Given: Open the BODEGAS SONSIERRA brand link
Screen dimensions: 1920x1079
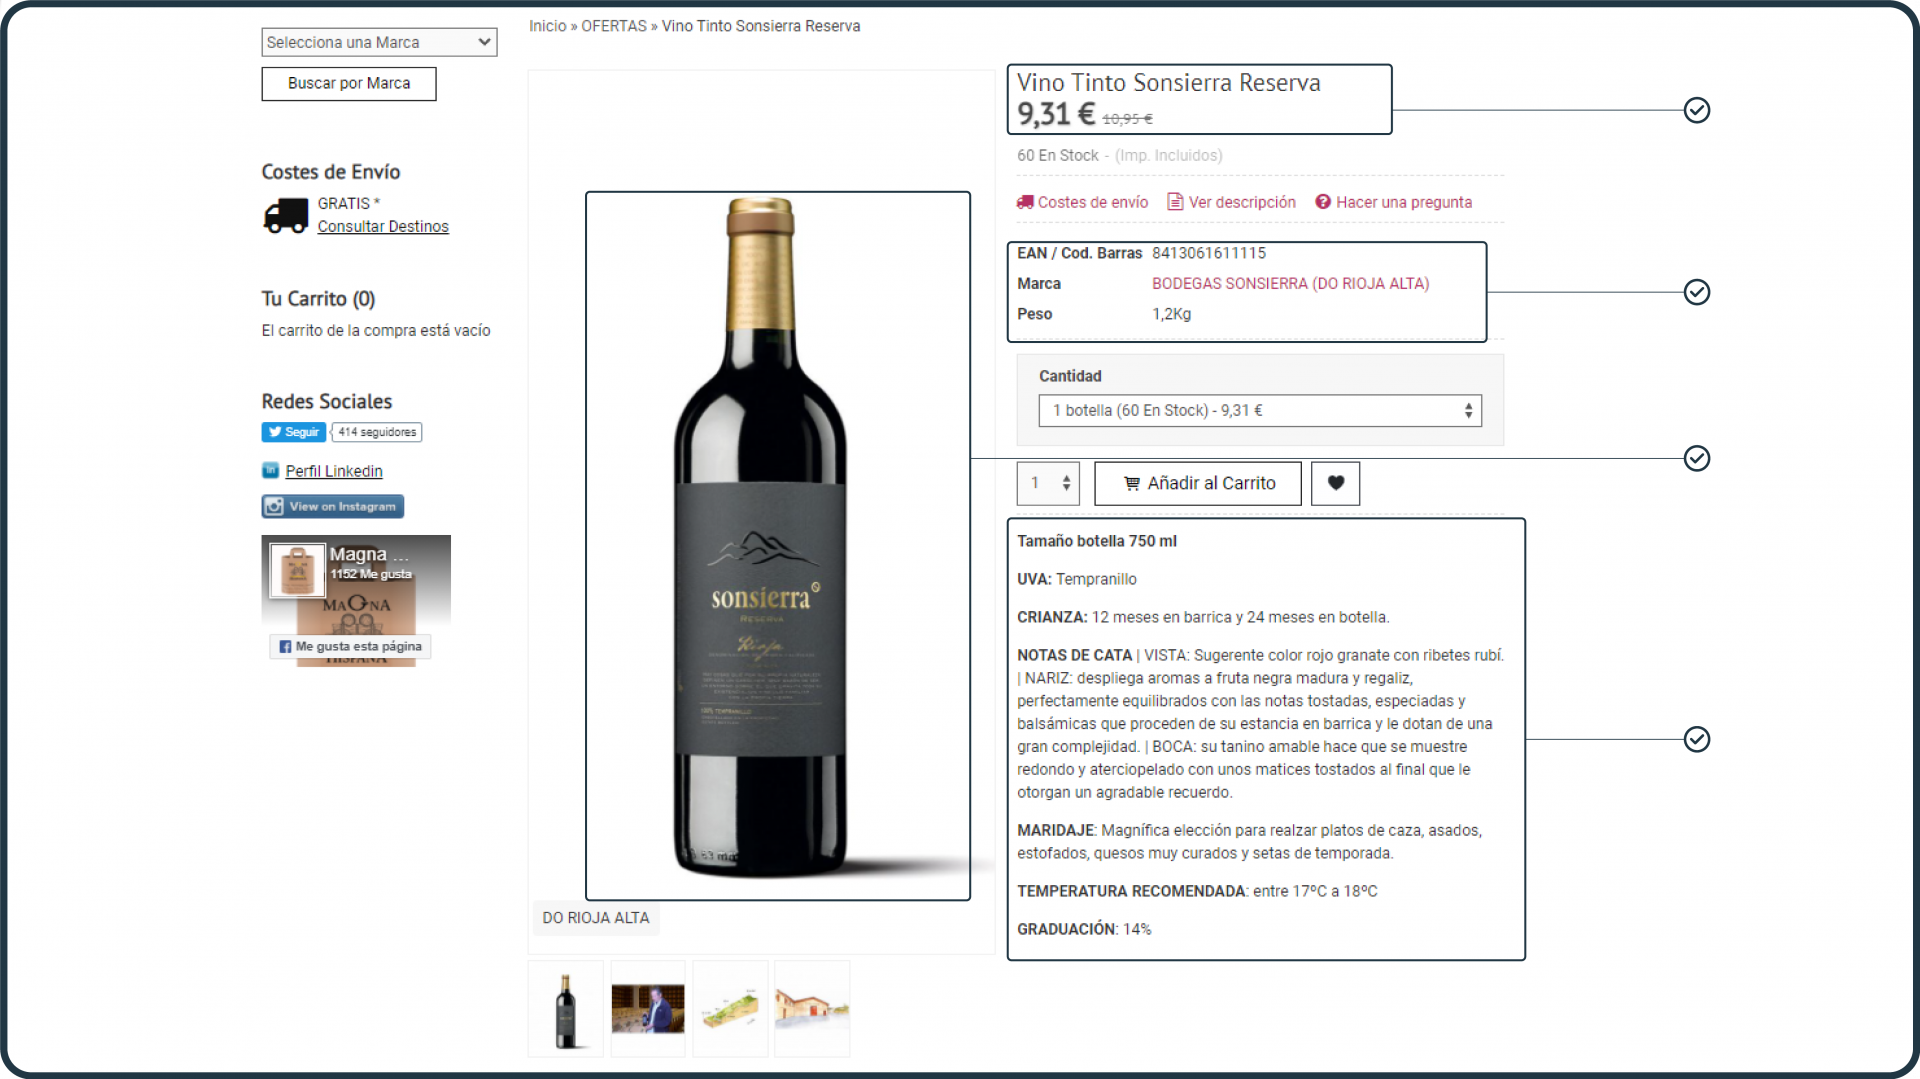Looking at the screenshot, I should 1290,284.
